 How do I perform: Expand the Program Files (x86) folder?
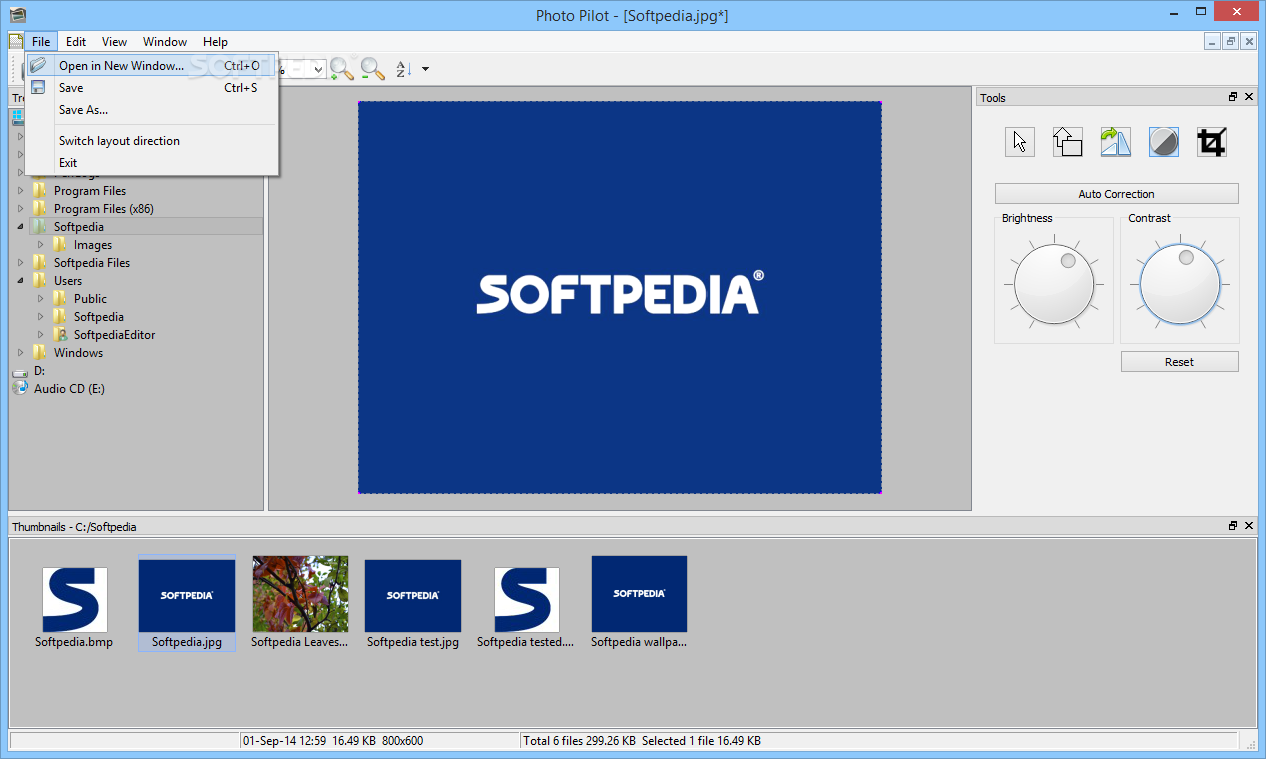click(21, 208)
